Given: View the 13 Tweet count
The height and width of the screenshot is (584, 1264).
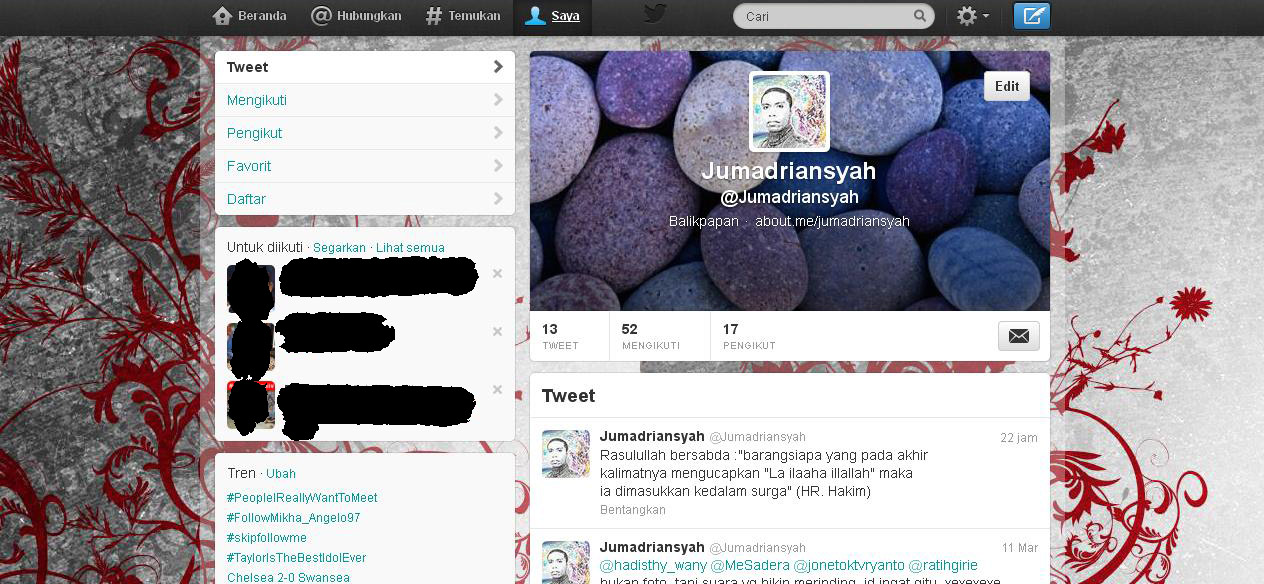Looking at the screenshot, I should [x=560, y=336].
